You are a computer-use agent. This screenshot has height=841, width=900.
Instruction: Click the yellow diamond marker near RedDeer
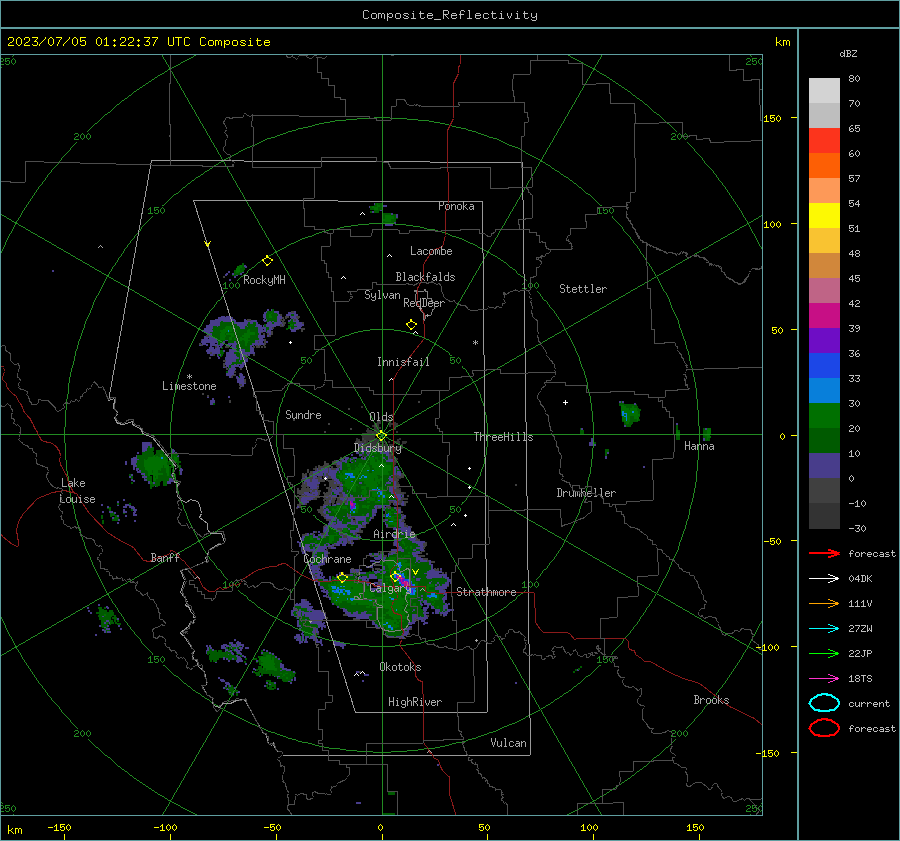click(x=412, y=325)
